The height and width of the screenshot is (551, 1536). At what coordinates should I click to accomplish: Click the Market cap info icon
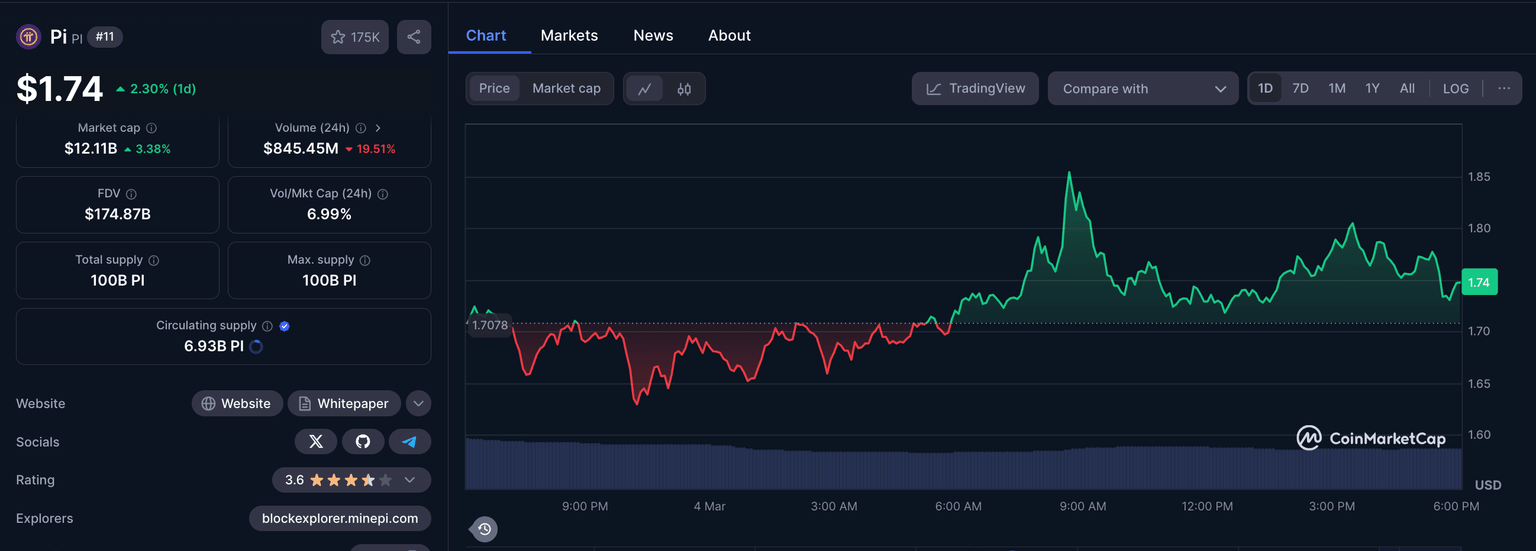click(x=151, y=128)
